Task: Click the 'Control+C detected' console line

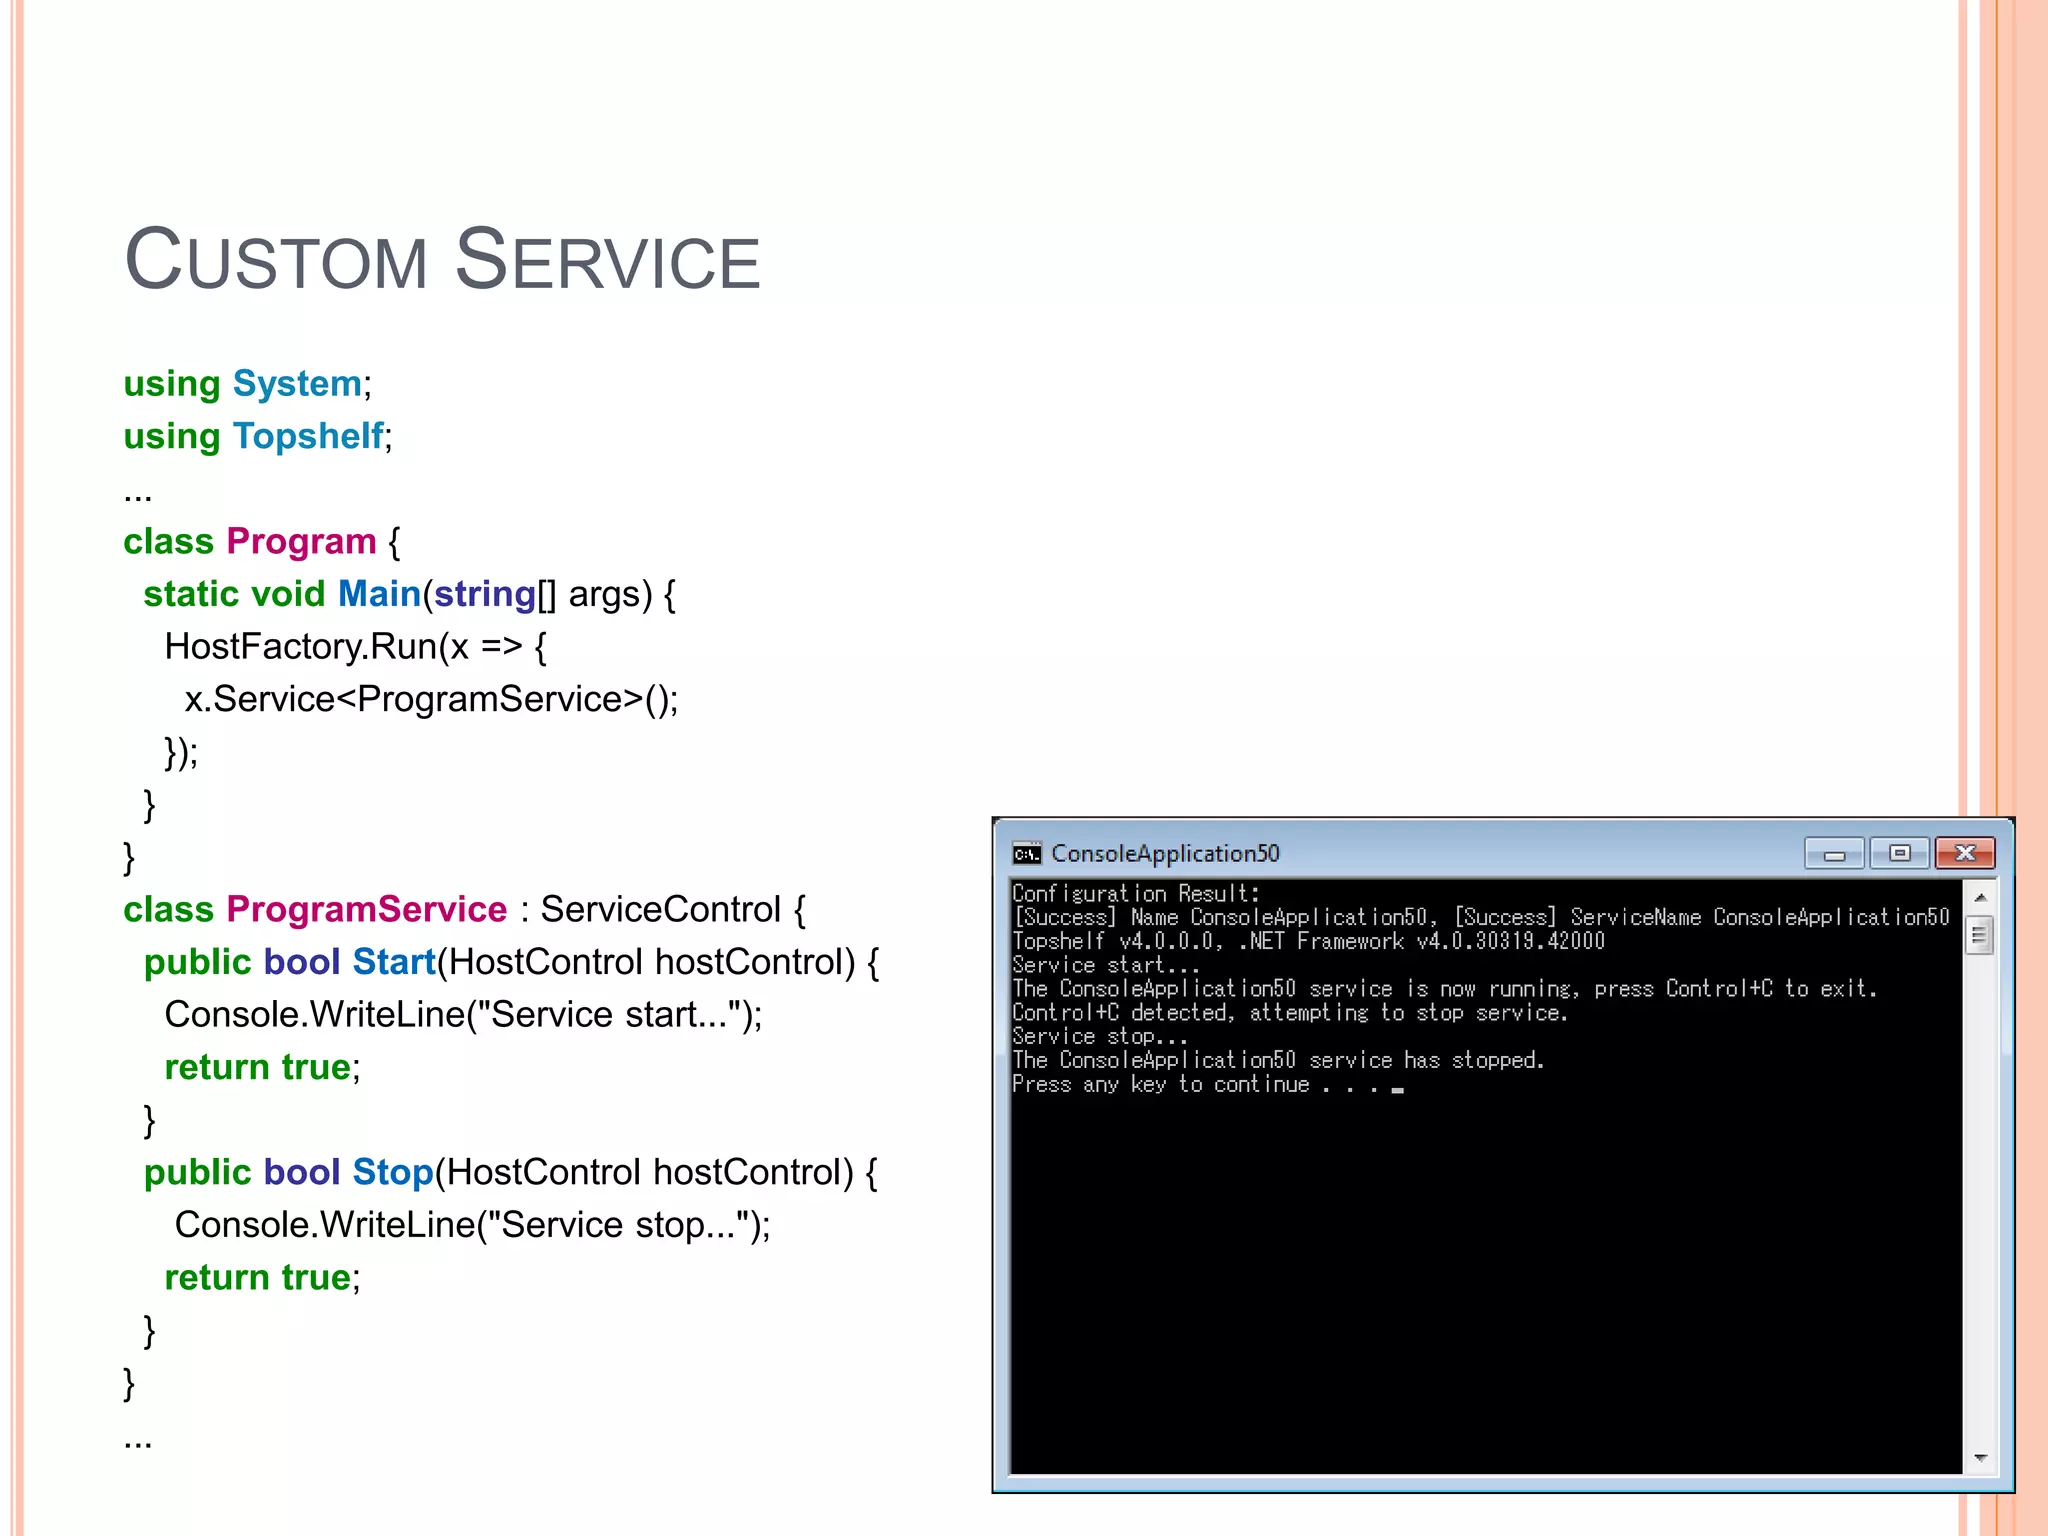Action: click(x=1290, y=1013)
